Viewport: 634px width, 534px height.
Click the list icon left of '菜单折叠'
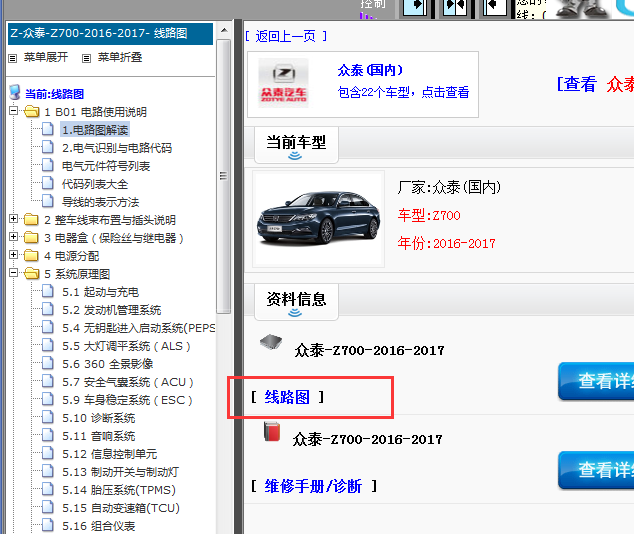[x=86, y=58]
